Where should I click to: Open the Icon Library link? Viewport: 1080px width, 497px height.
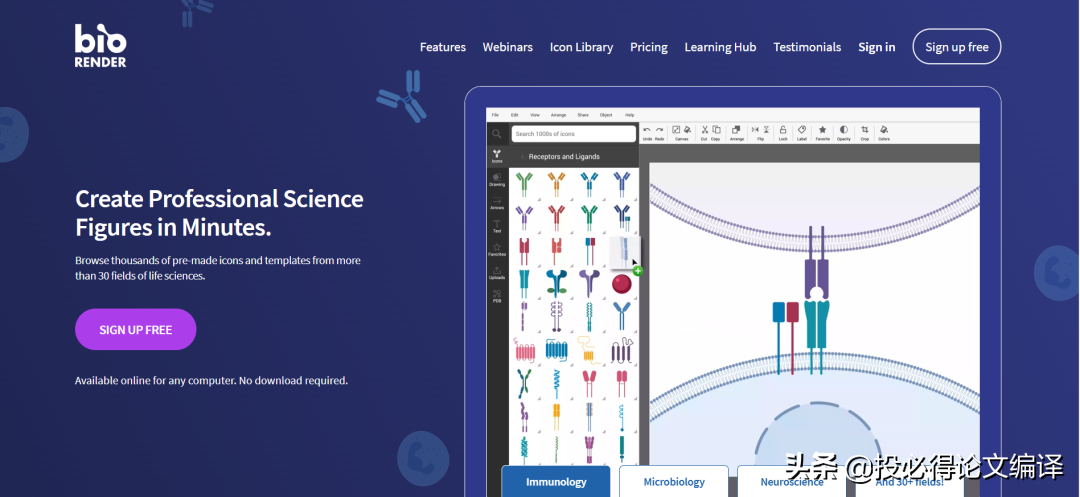pos(581,47)
